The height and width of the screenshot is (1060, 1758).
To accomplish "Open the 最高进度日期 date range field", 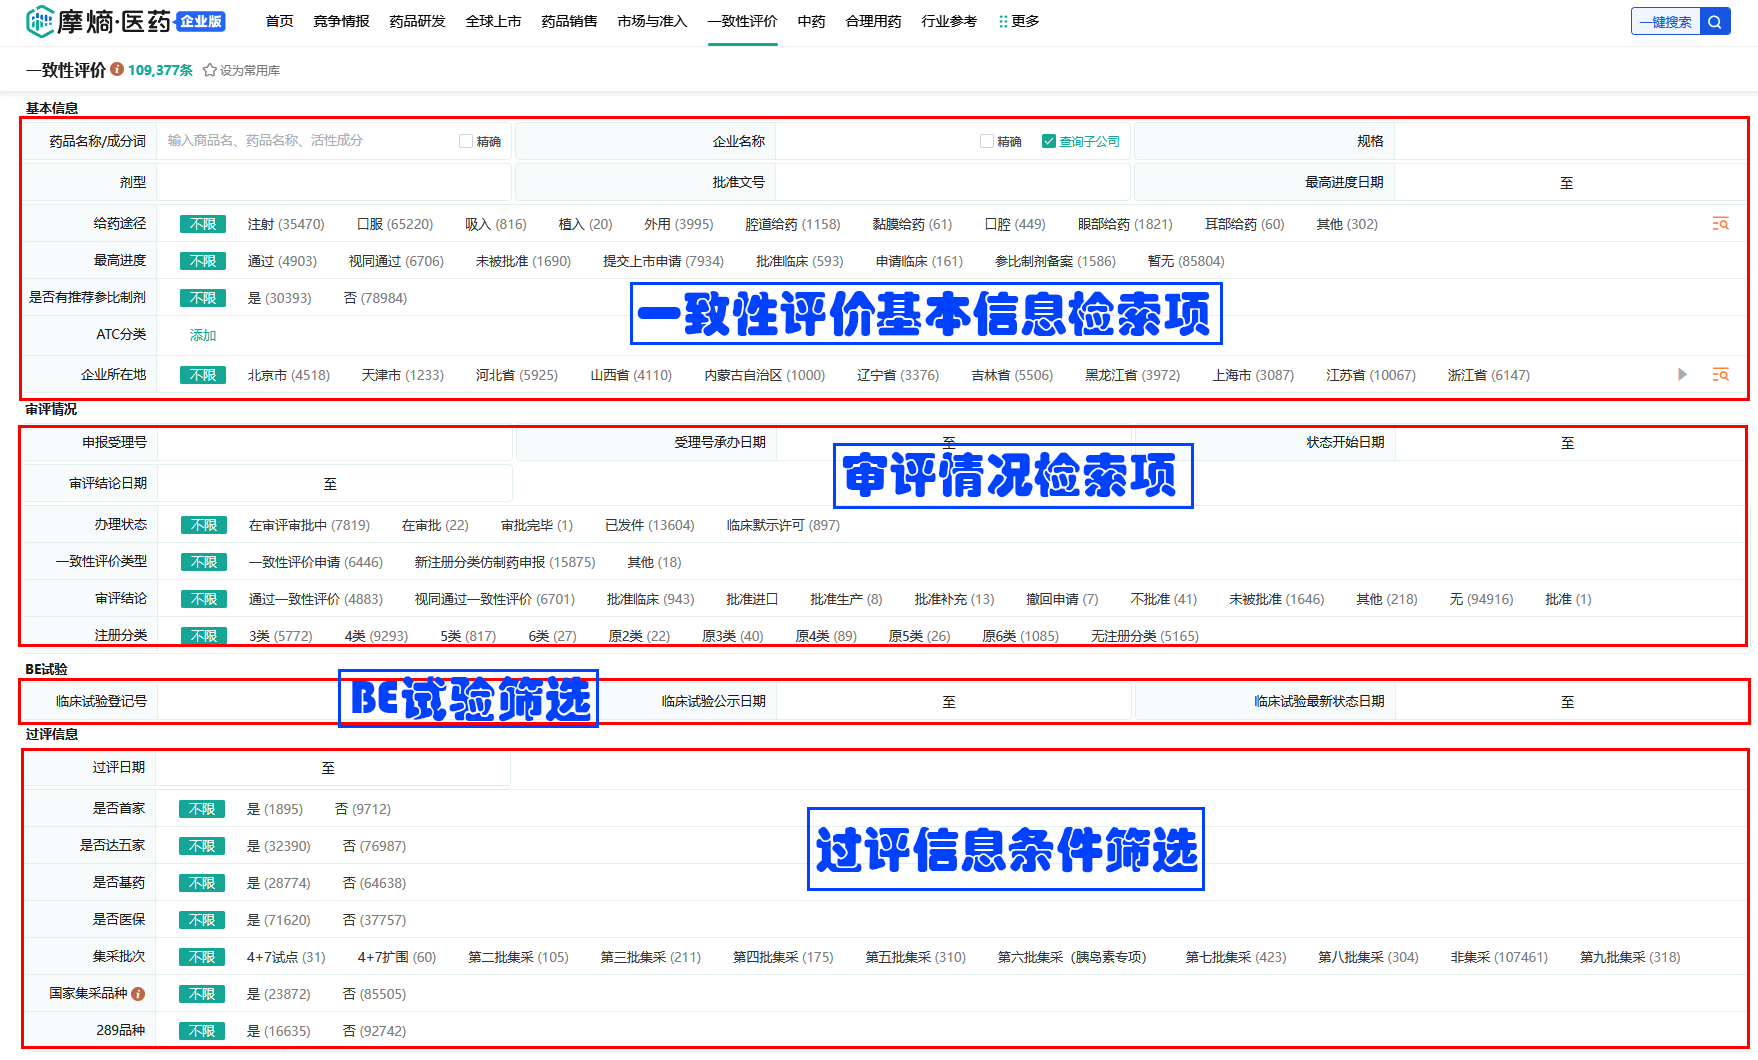I will 1570,182.
